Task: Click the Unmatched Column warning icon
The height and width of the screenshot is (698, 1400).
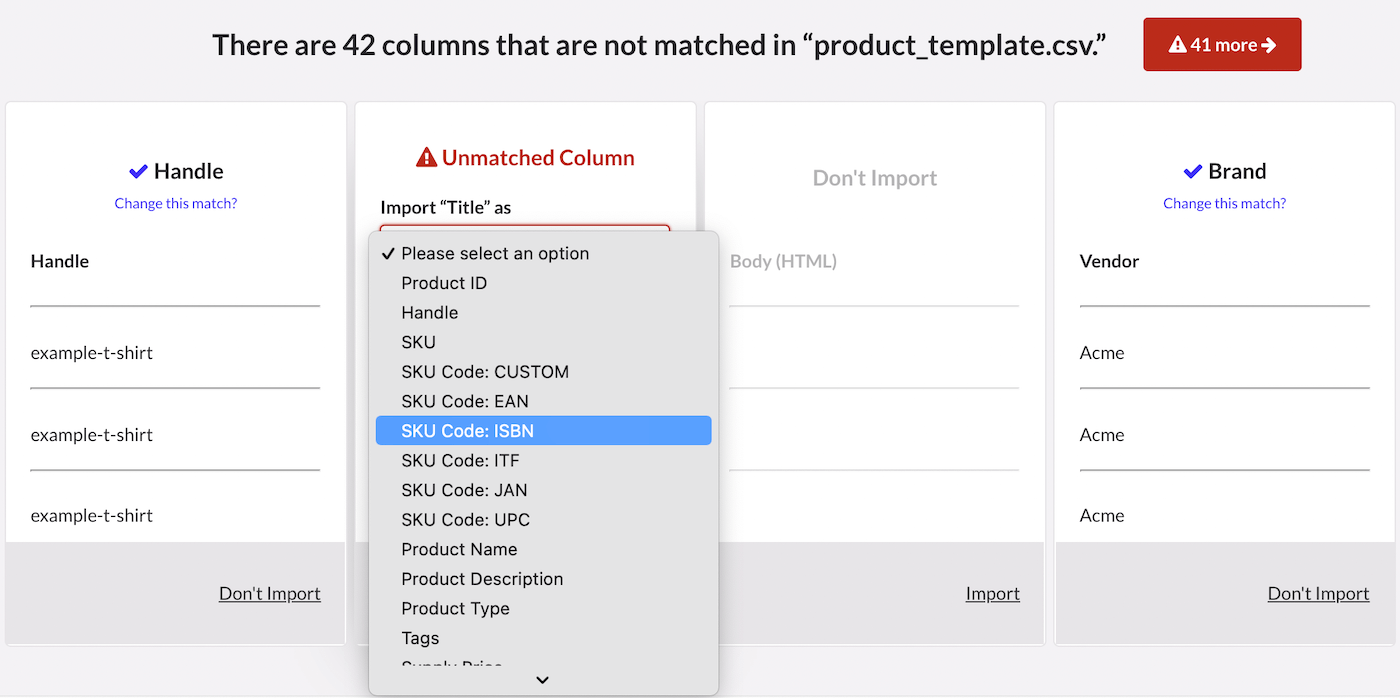Action: [427, 158]
